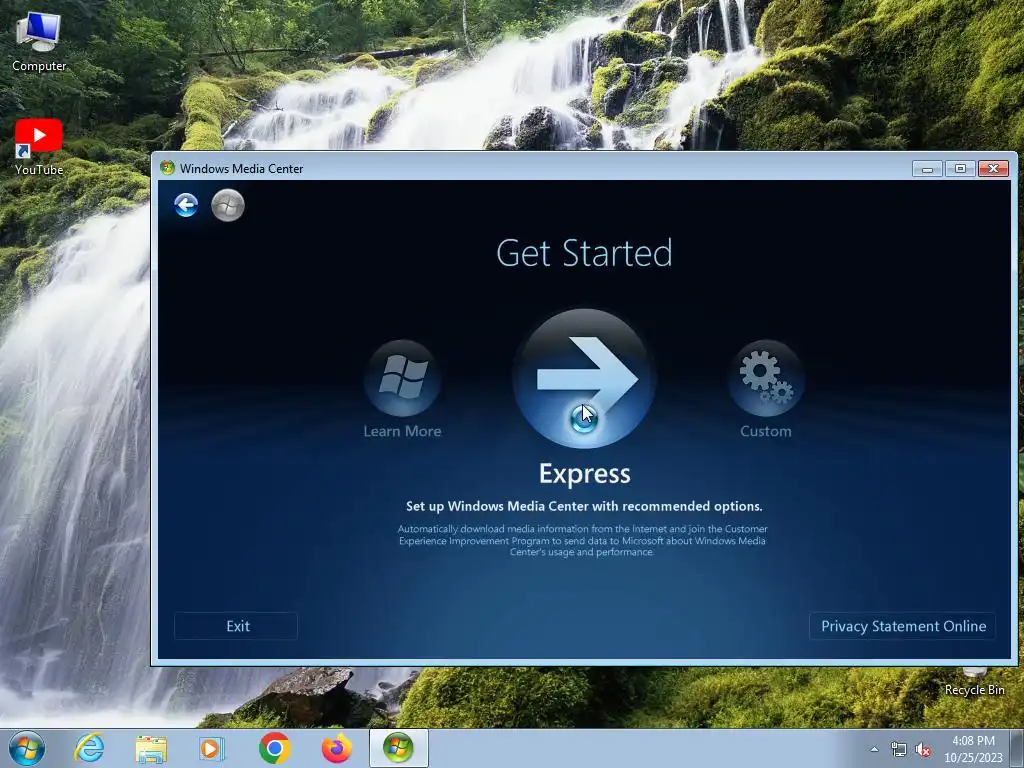Open the Windows Start menu
1024x768 pixels.
(x=27, y=748)
